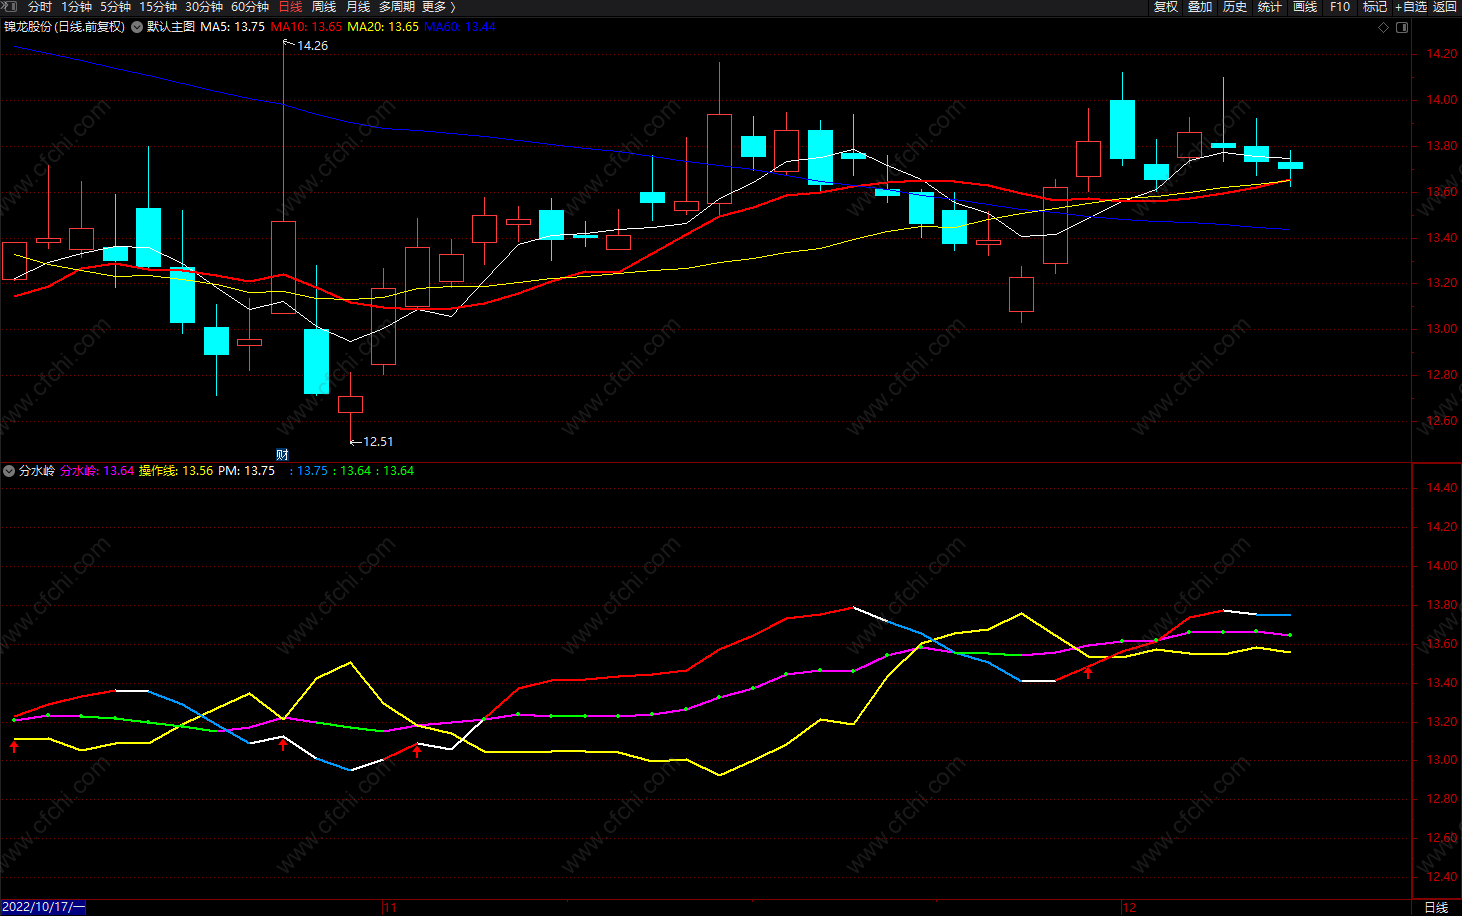This screenshot has width=1462, height=916.
Task: Toggle the side panel layout icon
Action: pyautogui.click(x=1402, y=27)
